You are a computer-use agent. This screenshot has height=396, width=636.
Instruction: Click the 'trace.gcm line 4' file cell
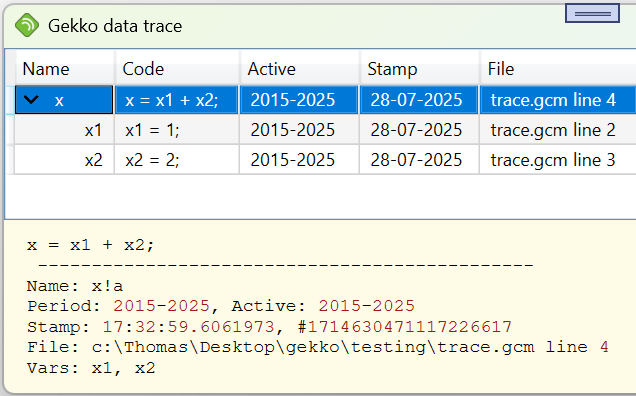(558, 100)
